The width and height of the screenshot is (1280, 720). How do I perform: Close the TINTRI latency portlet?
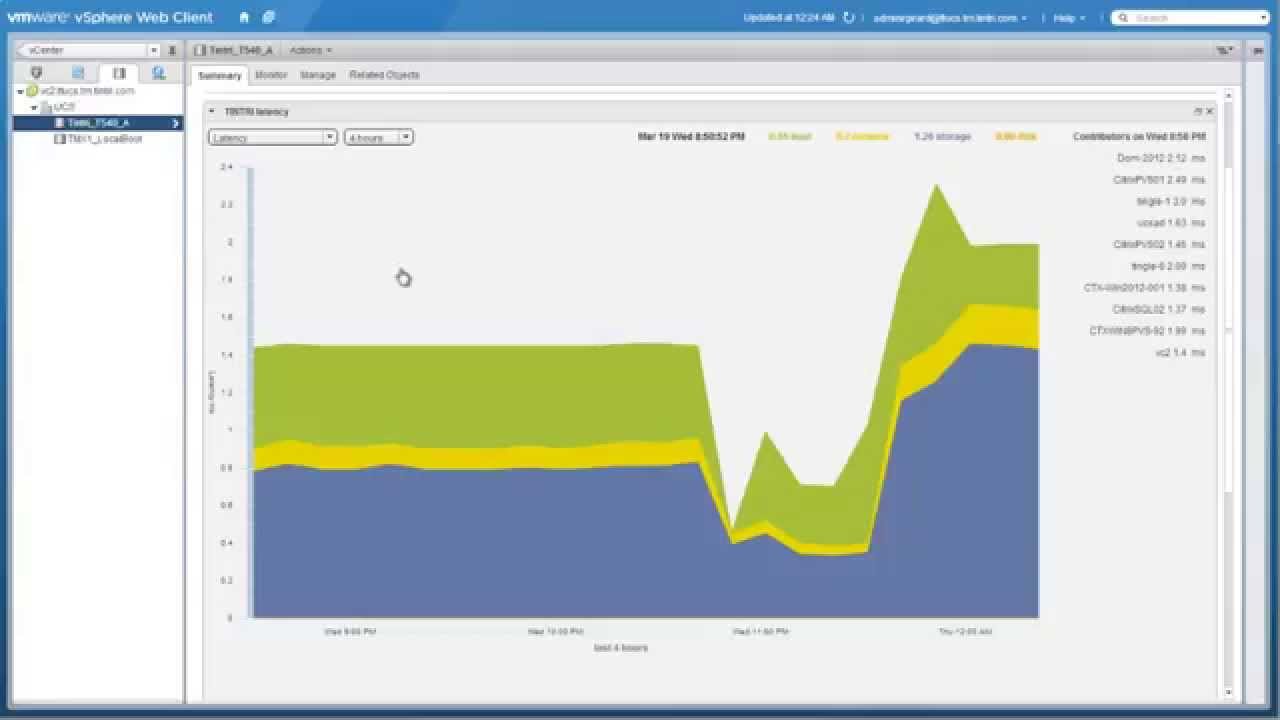tap(1209, 111)
